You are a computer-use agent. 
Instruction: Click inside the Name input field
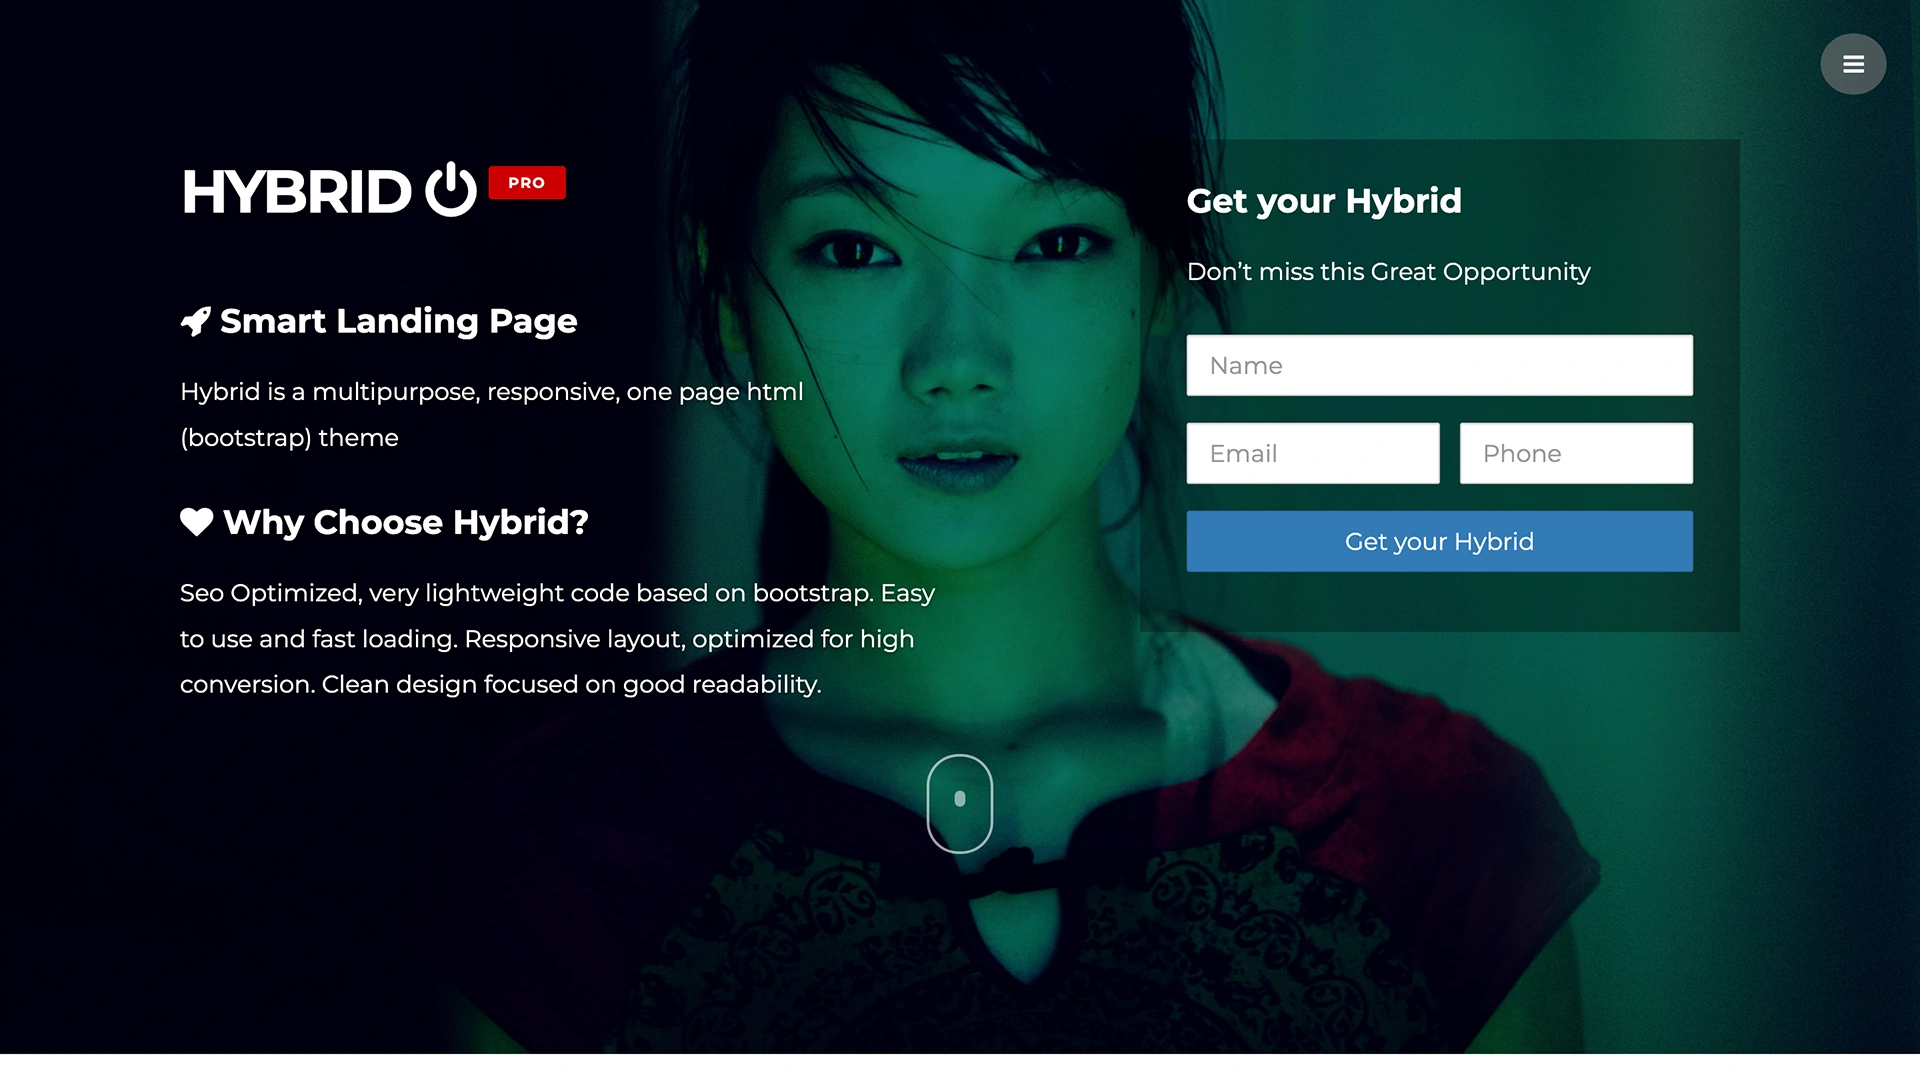pos(1438,365)
